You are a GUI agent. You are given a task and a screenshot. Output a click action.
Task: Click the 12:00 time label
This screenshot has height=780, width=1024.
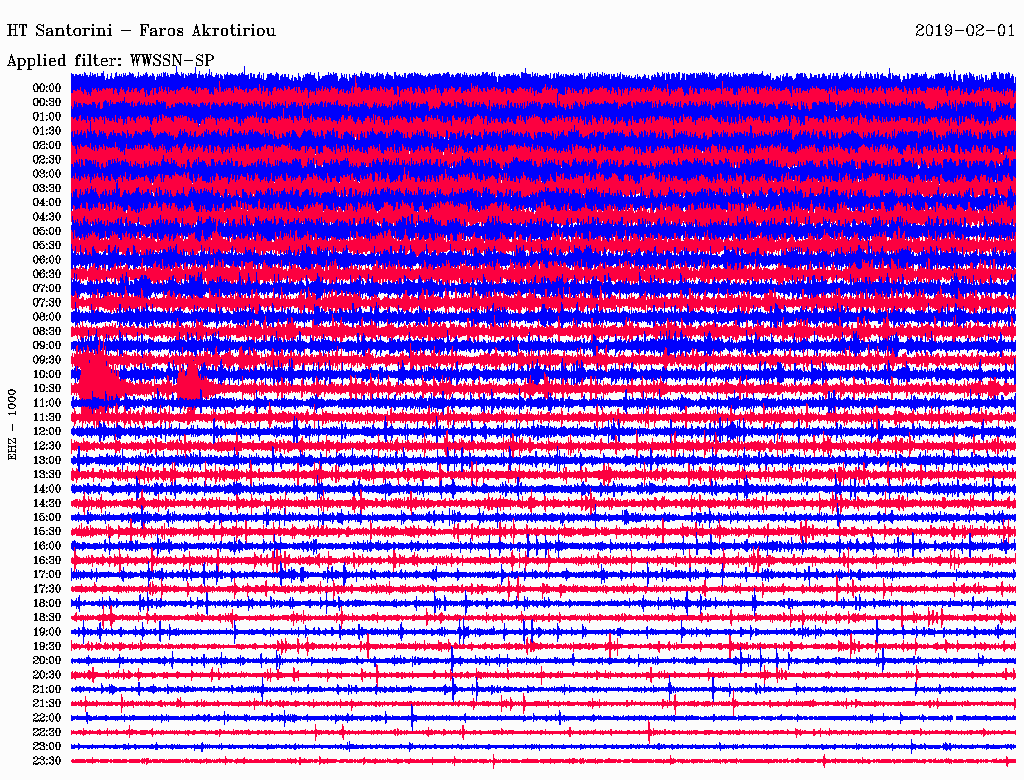click(x=47, y=432)
